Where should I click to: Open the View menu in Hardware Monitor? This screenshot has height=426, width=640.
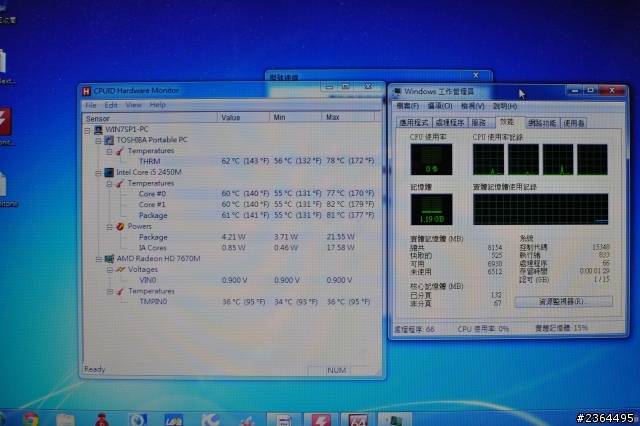(x=133, y=105)
